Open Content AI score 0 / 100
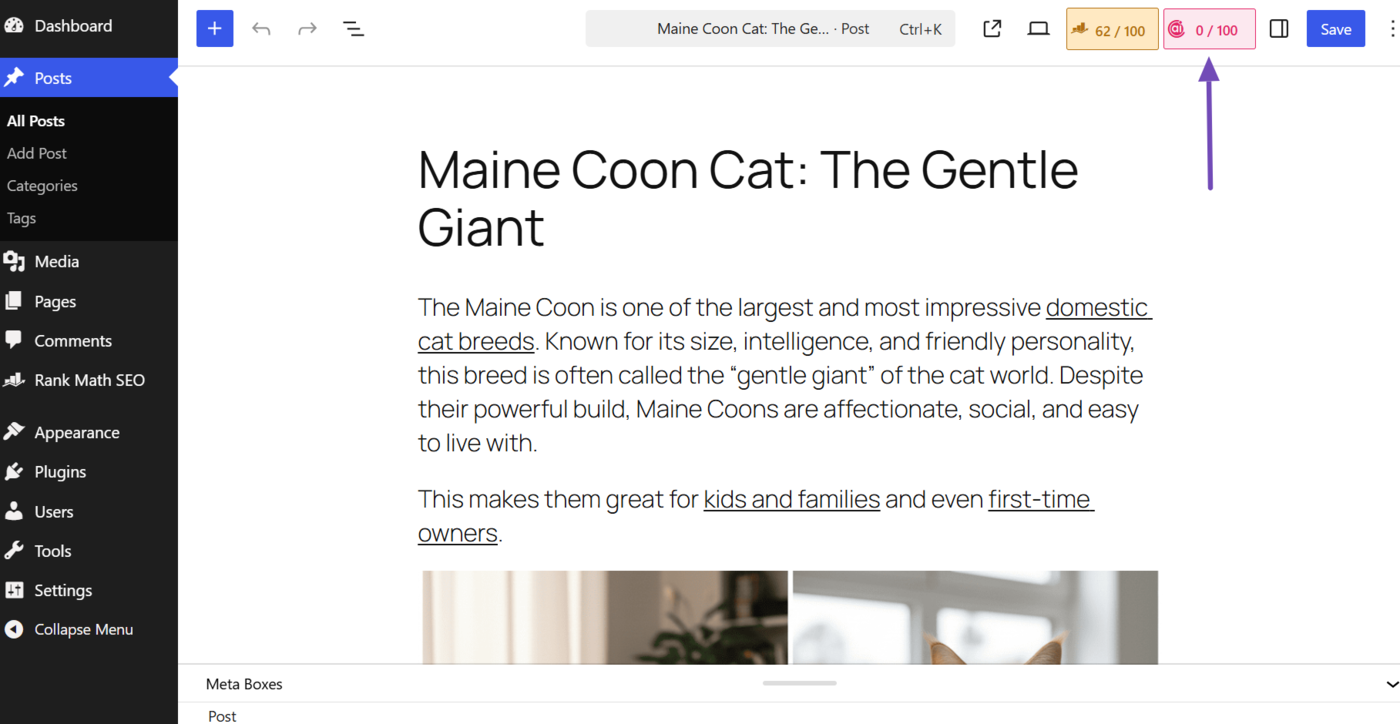This screenshot has width=1400, height=724. [1209, 29]
